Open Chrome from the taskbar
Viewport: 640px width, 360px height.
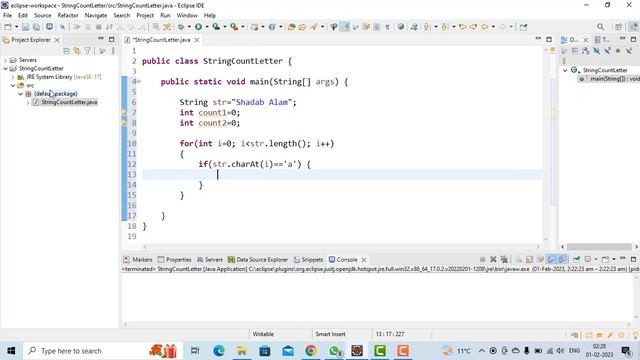click(x=311, y=351)
